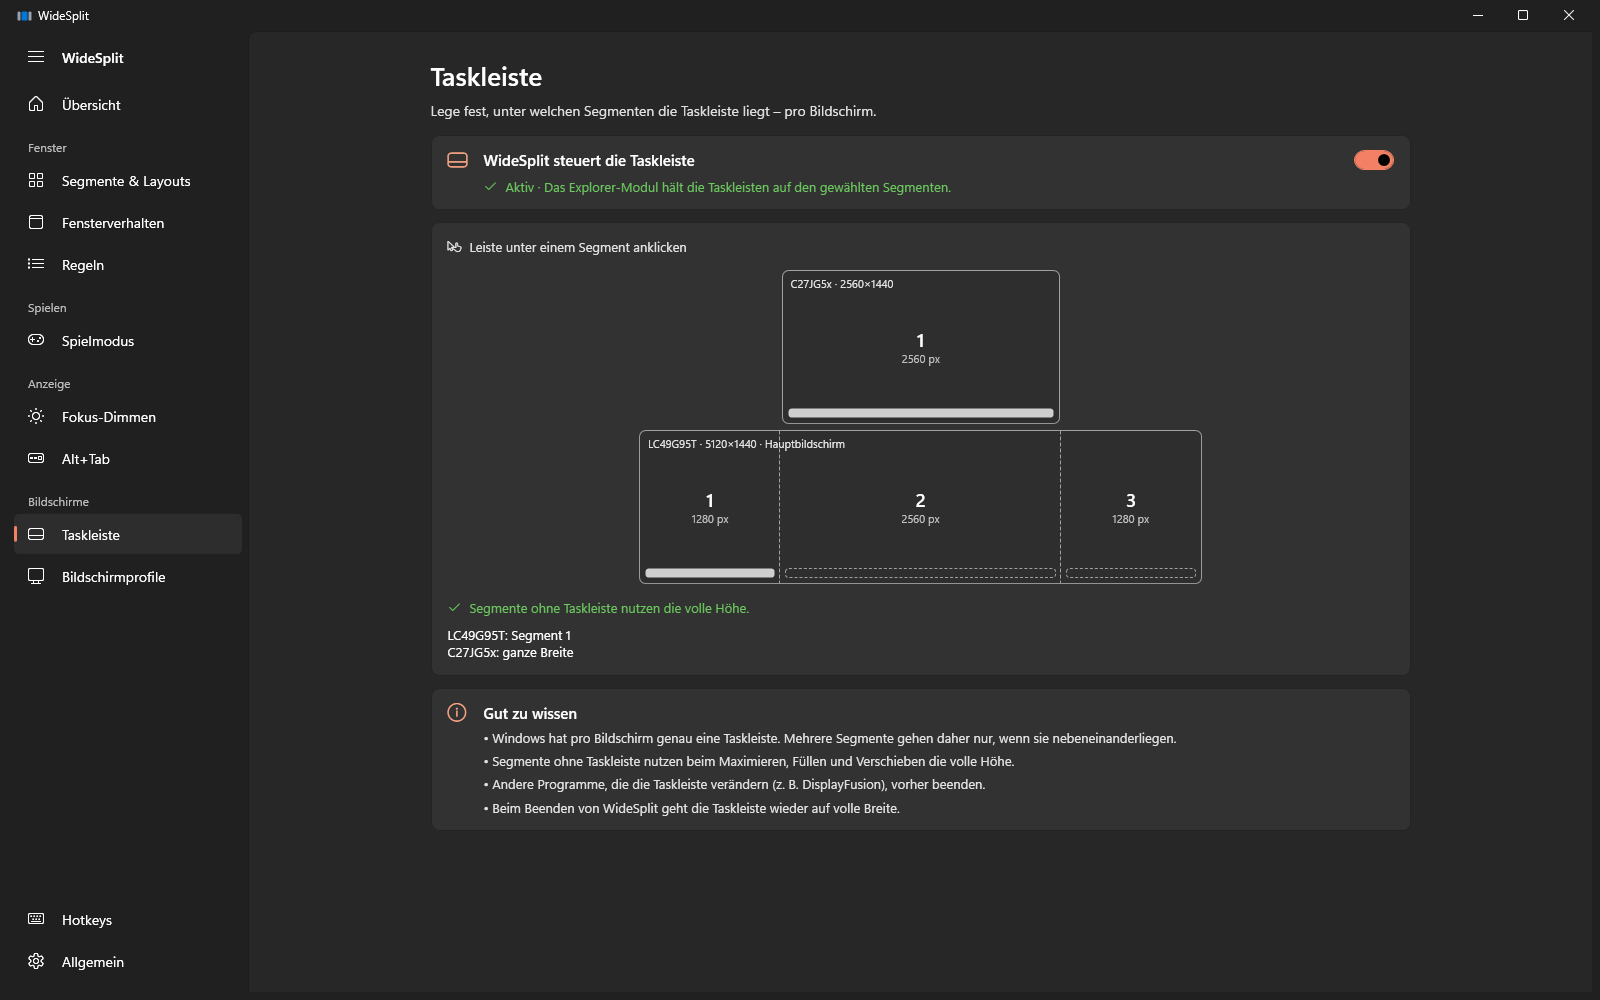Open Spielmodus page
Image resolution: width=1600 pixels, height=1000 pixels.
tap(128, 341)
